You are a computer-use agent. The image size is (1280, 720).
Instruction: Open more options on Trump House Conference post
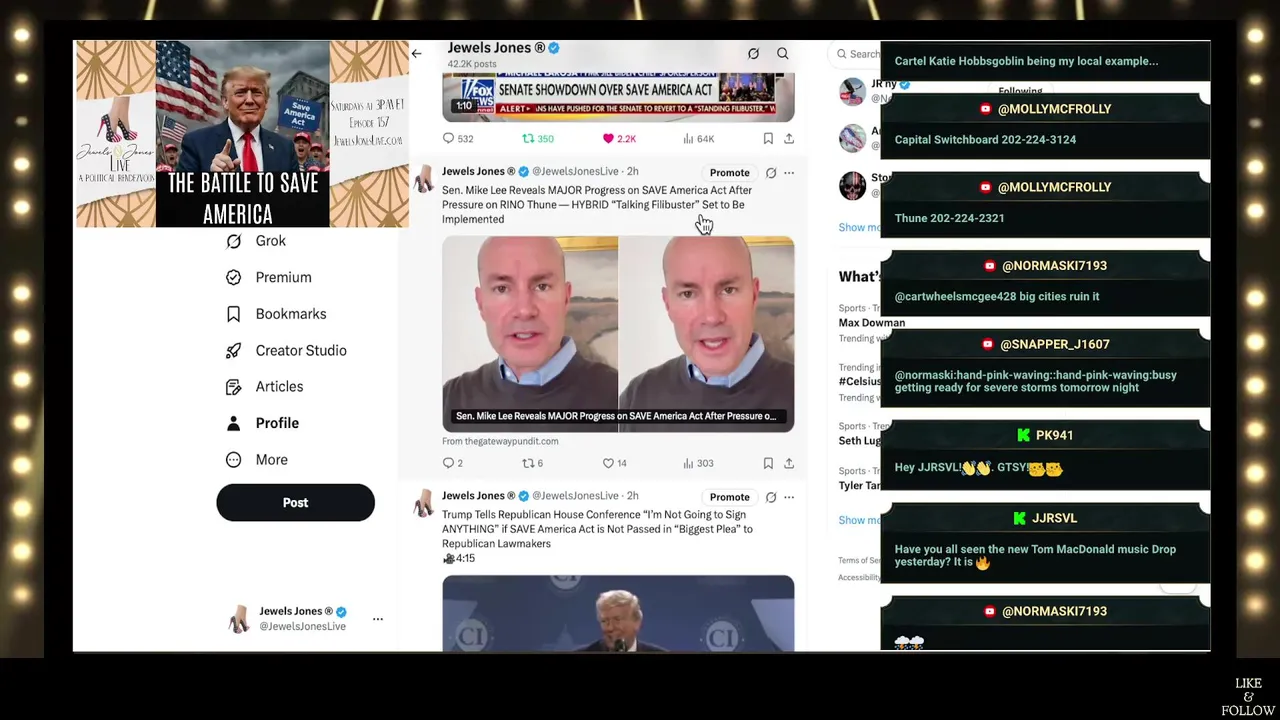789,497
